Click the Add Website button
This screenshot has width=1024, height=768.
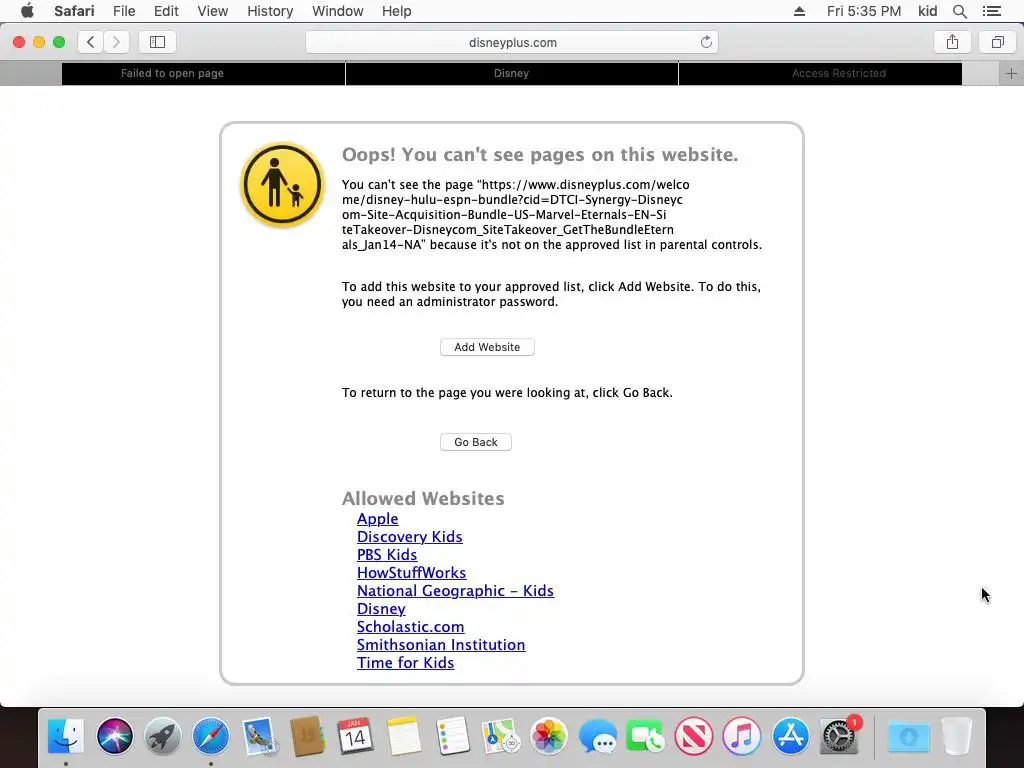487,347
